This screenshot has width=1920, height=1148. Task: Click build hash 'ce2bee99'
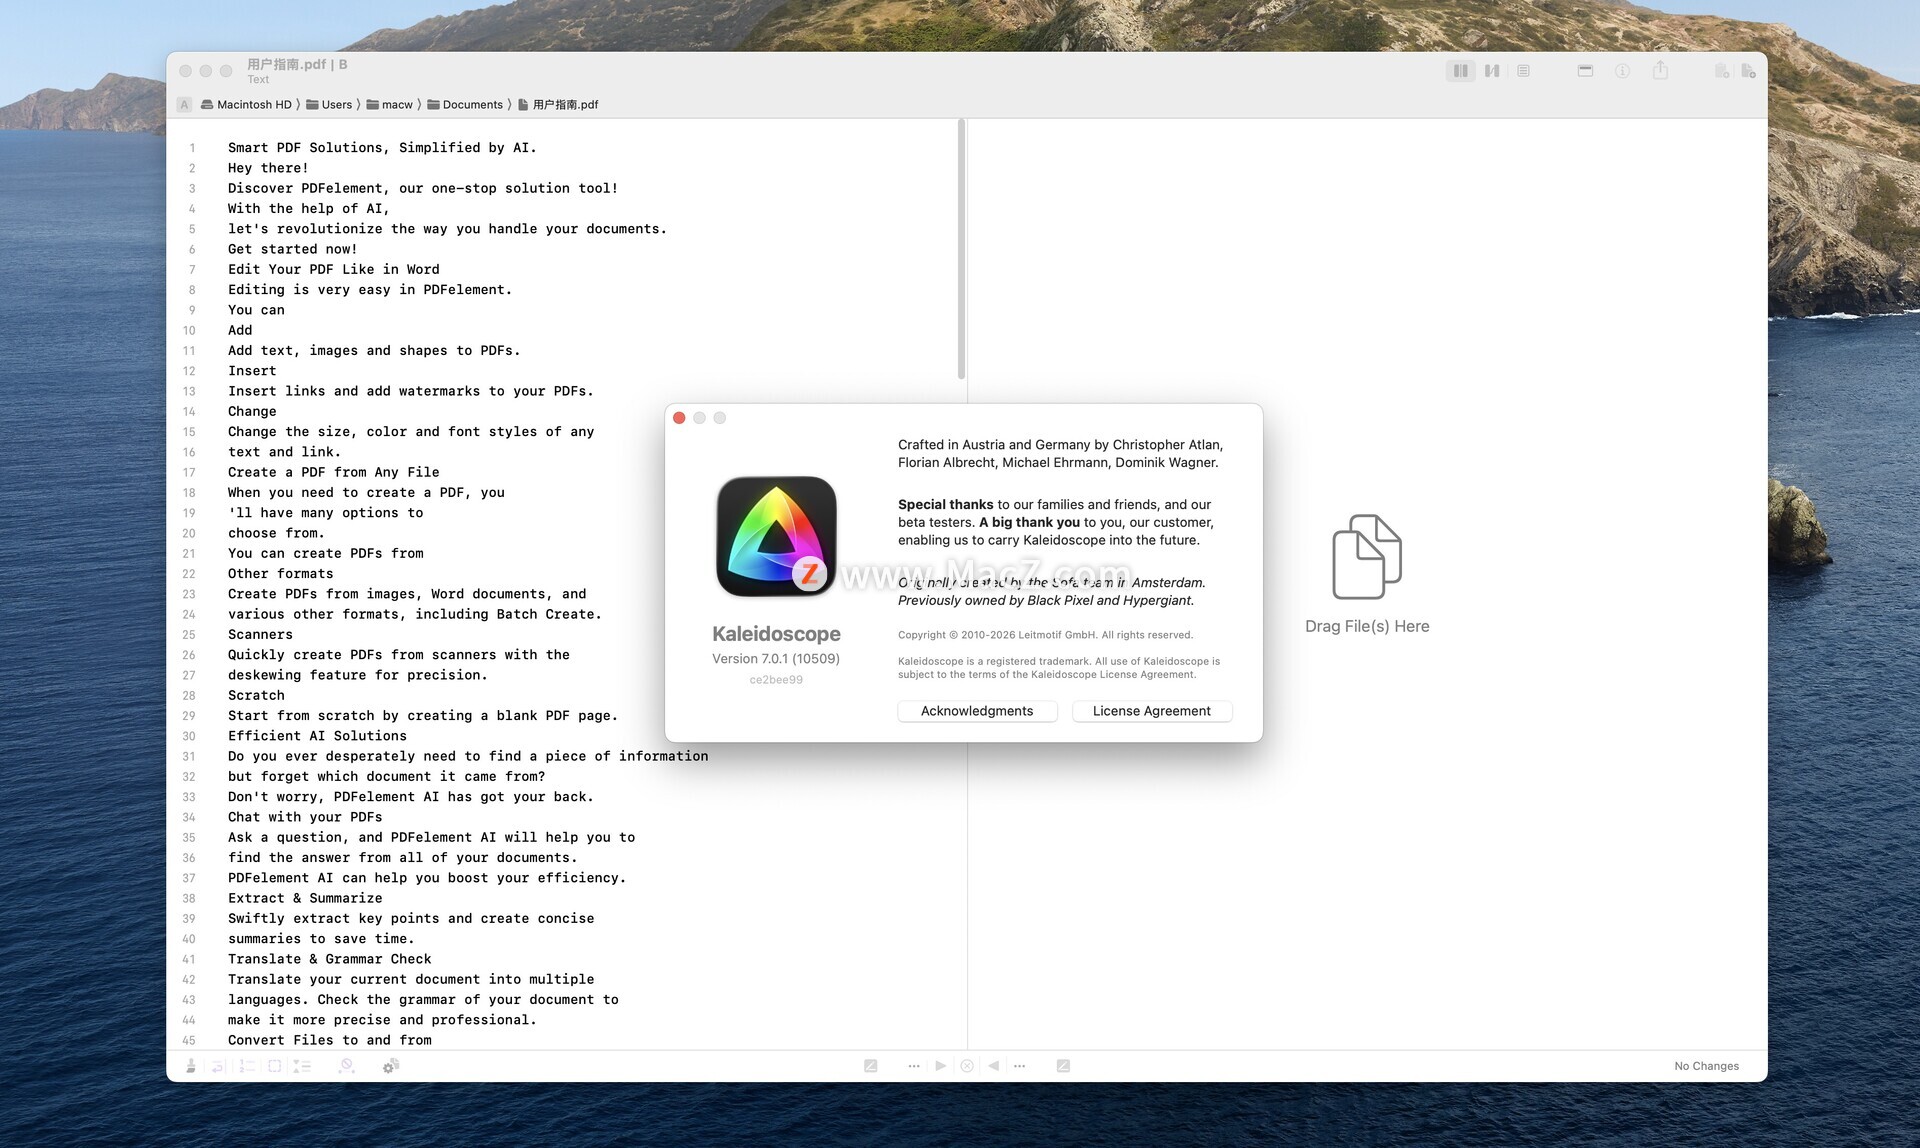[776, 680]
